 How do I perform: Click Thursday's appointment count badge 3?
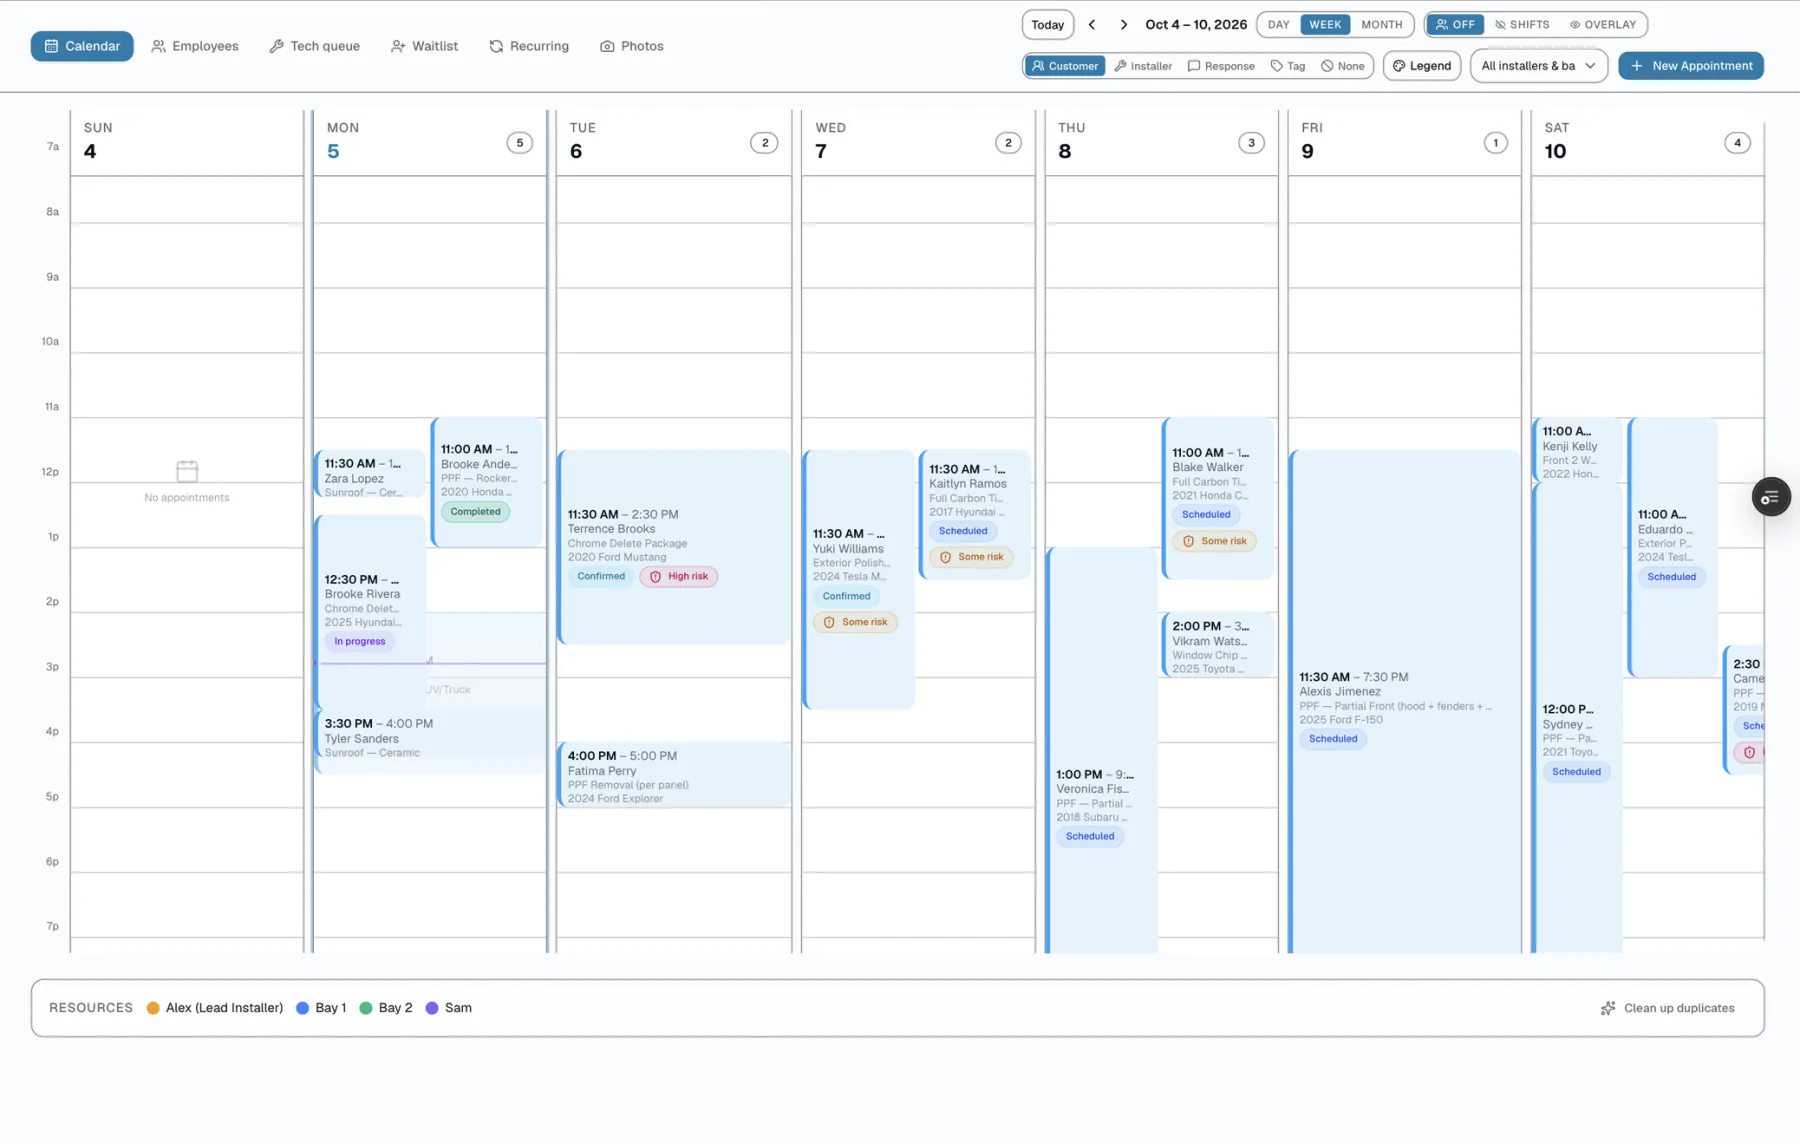click(x=1251, y=143)
